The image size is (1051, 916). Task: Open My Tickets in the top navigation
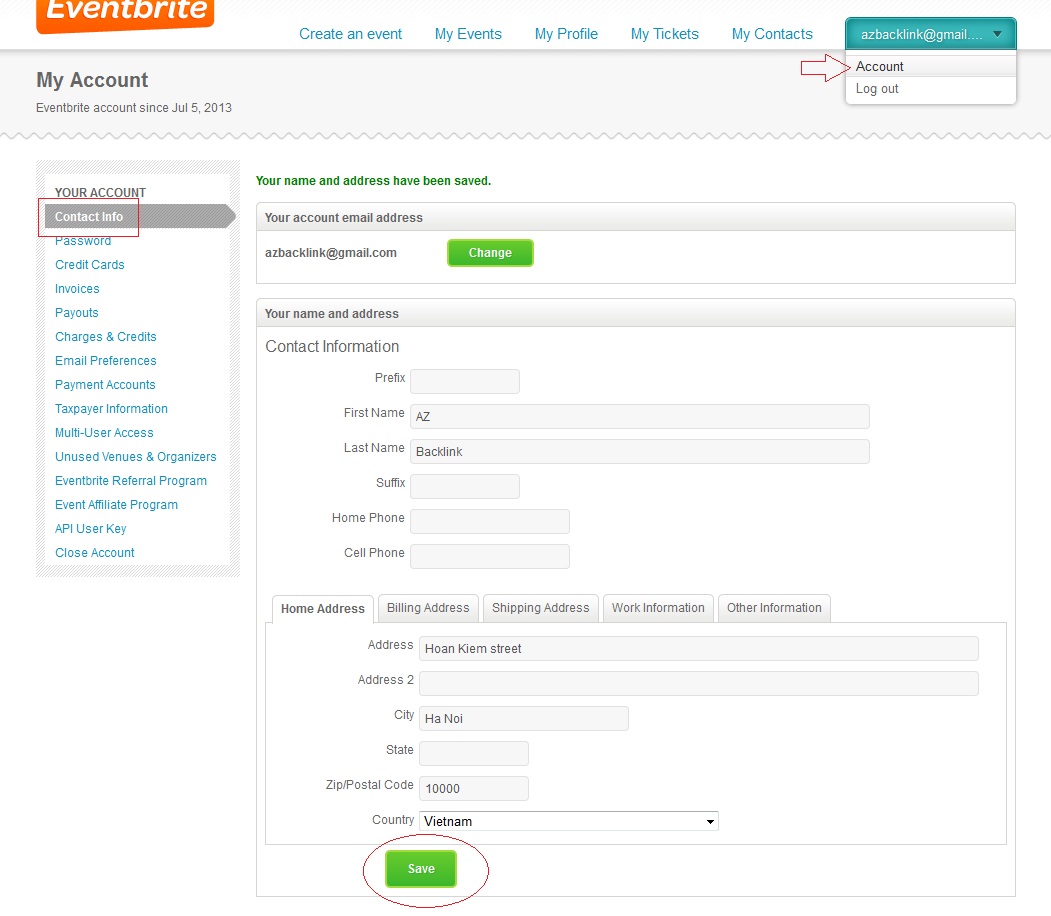pyautogui.click(x=664, y=34)
